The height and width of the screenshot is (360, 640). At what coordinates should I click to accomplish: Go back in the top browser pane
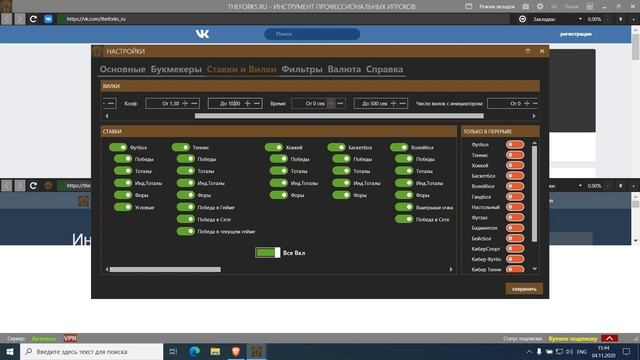point(7,19)
